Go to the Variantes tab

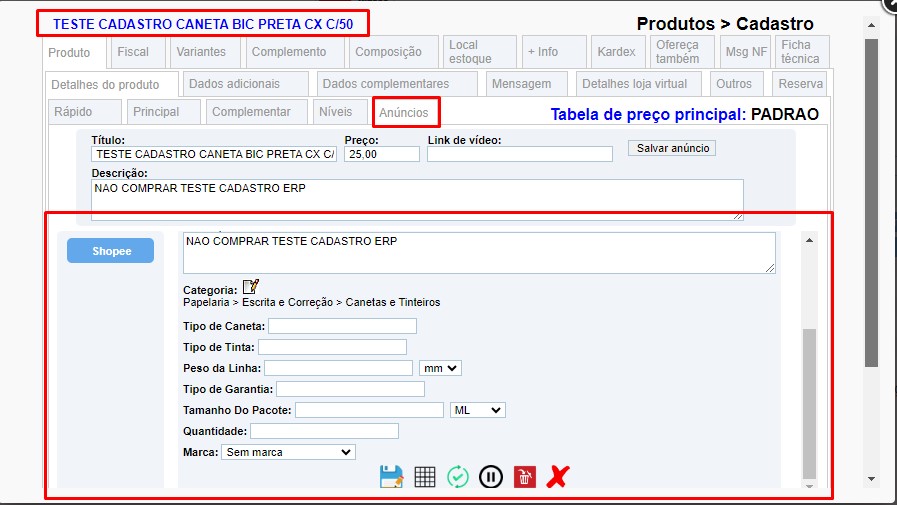coord(205,52)
